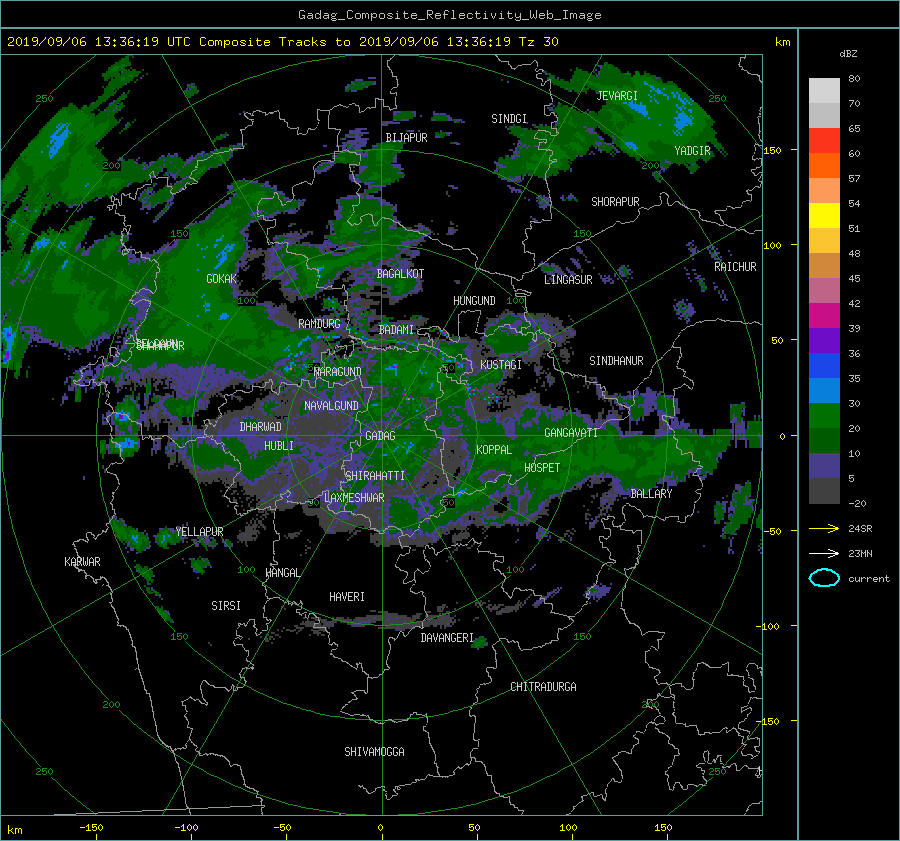Click the SINDHANUR label
Image resolution: width=900 pixels, height=841 pixels.
tap(616, 361)
